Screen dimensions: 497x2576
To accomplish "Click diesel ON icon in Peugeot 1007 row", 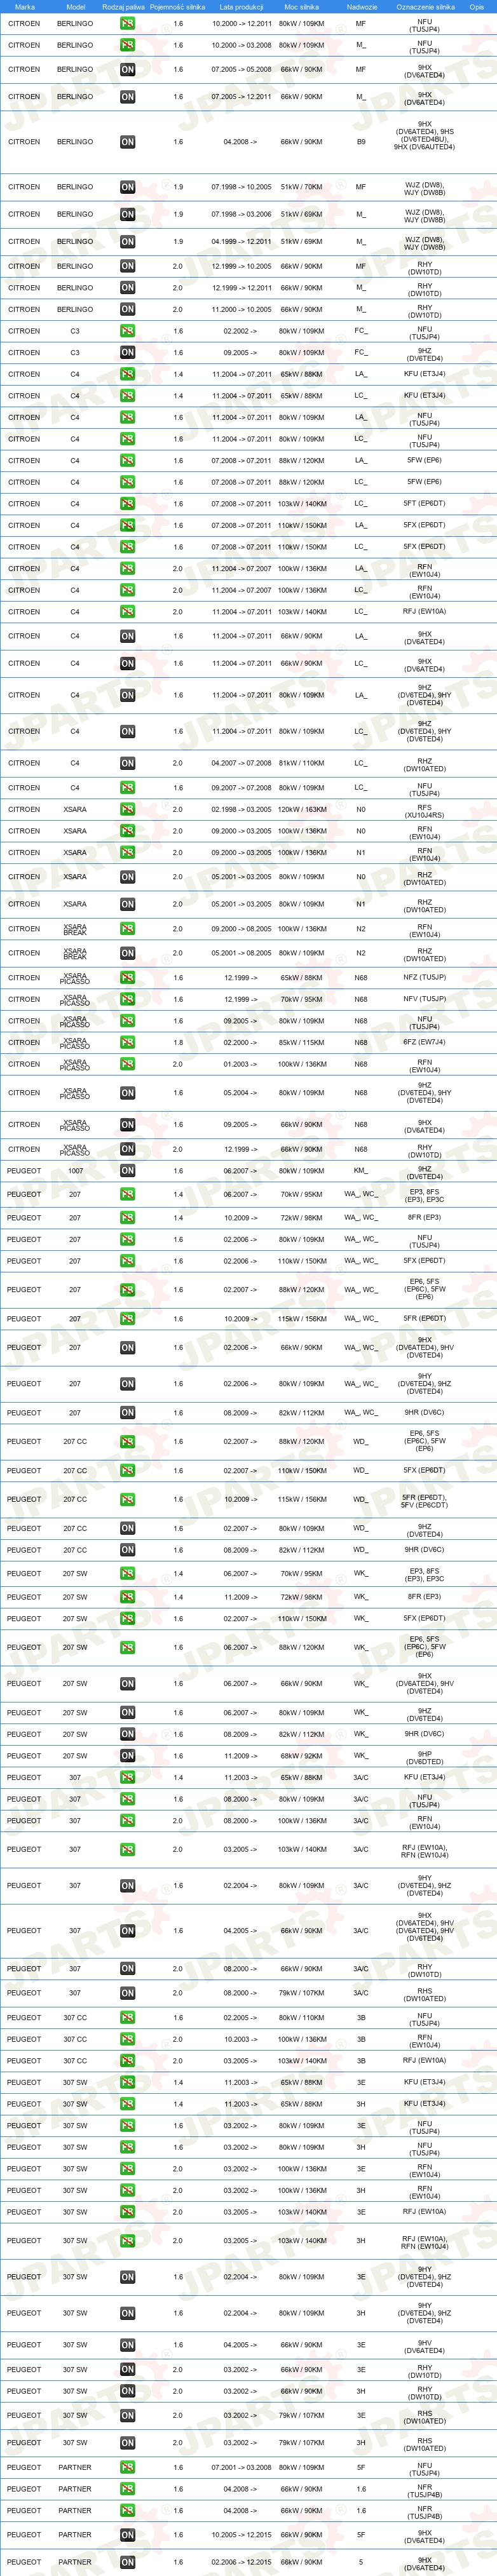I will coord(127,1171).
